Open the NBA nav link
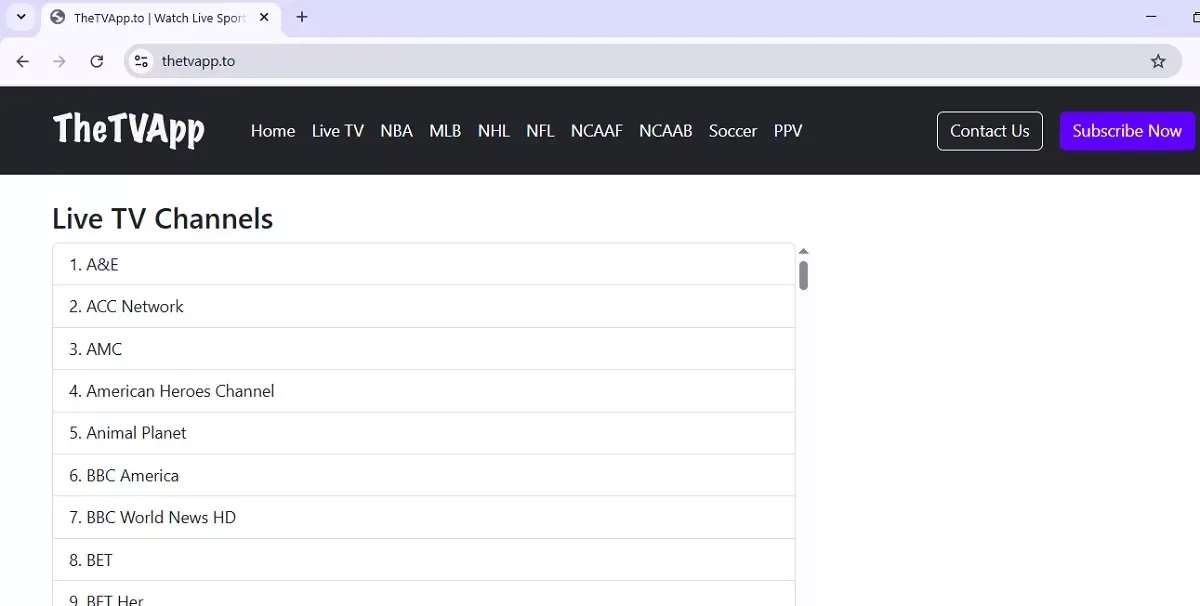1200x606 pixels. [x=396, y=131]
